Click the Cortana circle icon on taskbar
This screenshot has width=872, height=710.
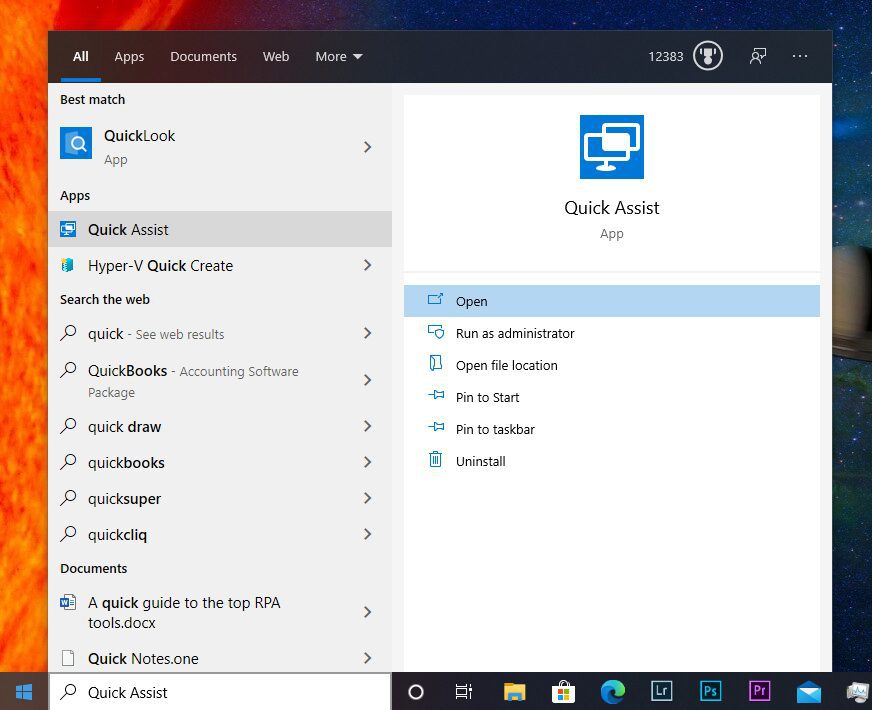[x=415, y=692]
